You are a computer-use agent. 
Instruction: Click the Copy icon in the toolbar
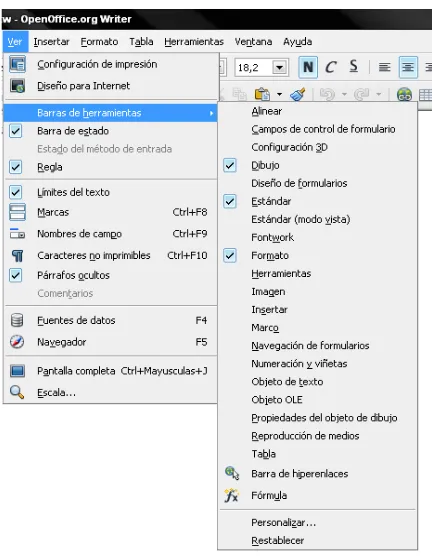(240, 94)
